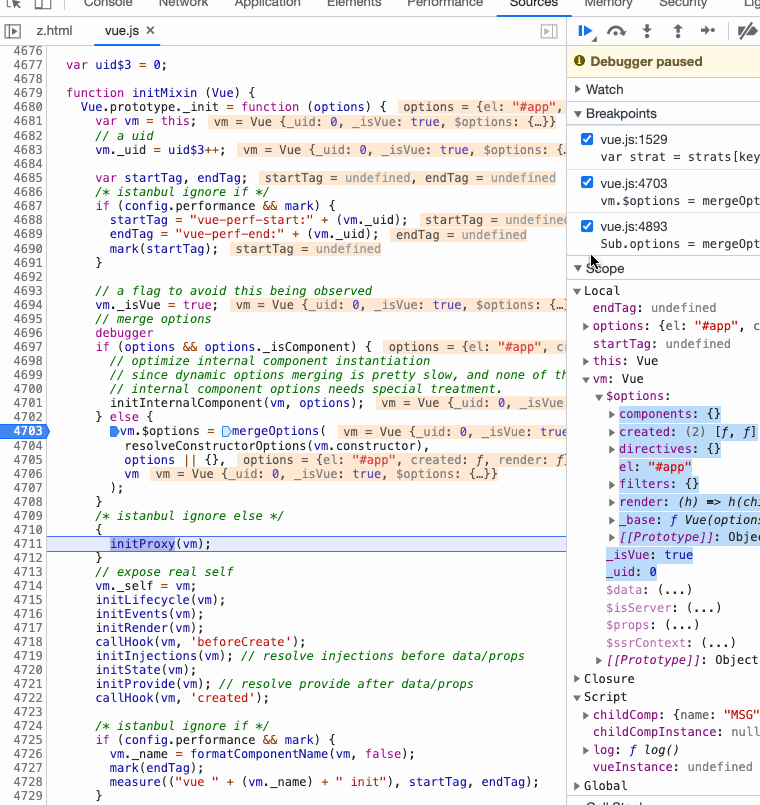Screen dimensions: 760x805
Task: Click $ssrContext getter (...) value
Action: (x=719, y=643)
